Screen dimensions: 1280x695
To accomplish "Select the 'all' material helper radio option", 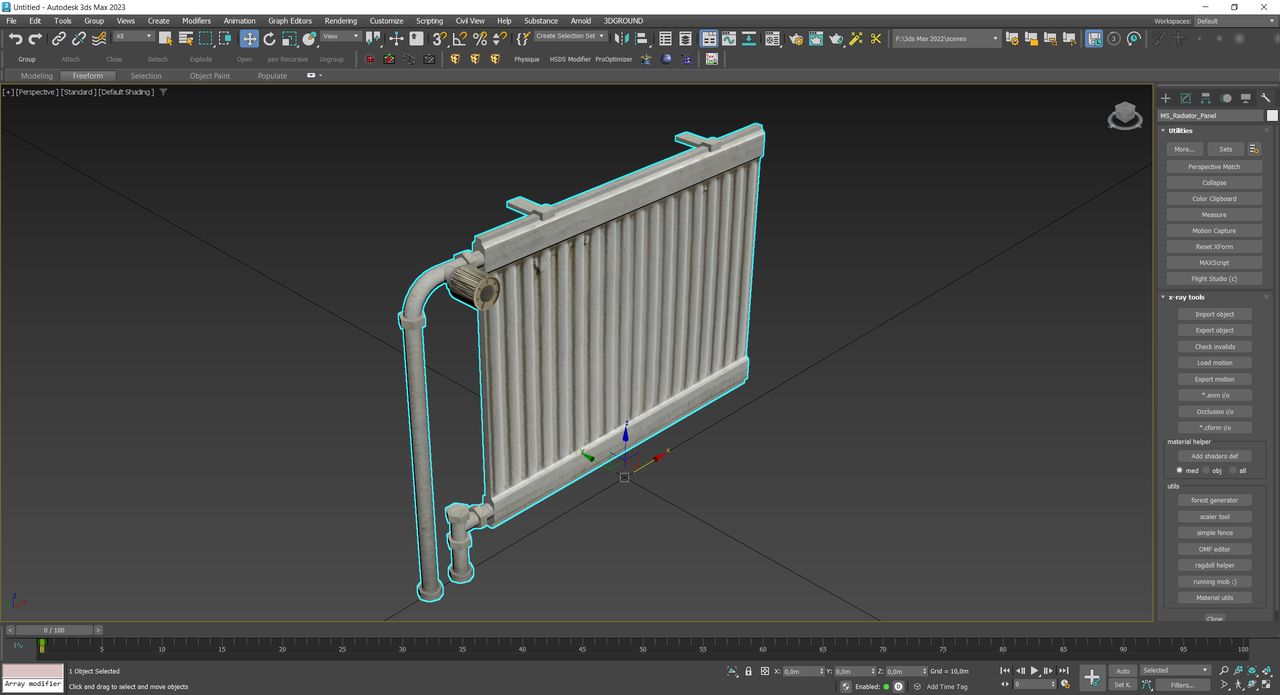I will 1232,470.
